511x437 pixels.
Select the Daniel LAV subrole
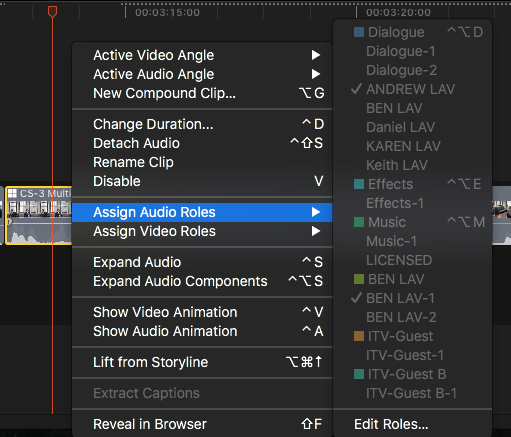click(x=413, y=127)
